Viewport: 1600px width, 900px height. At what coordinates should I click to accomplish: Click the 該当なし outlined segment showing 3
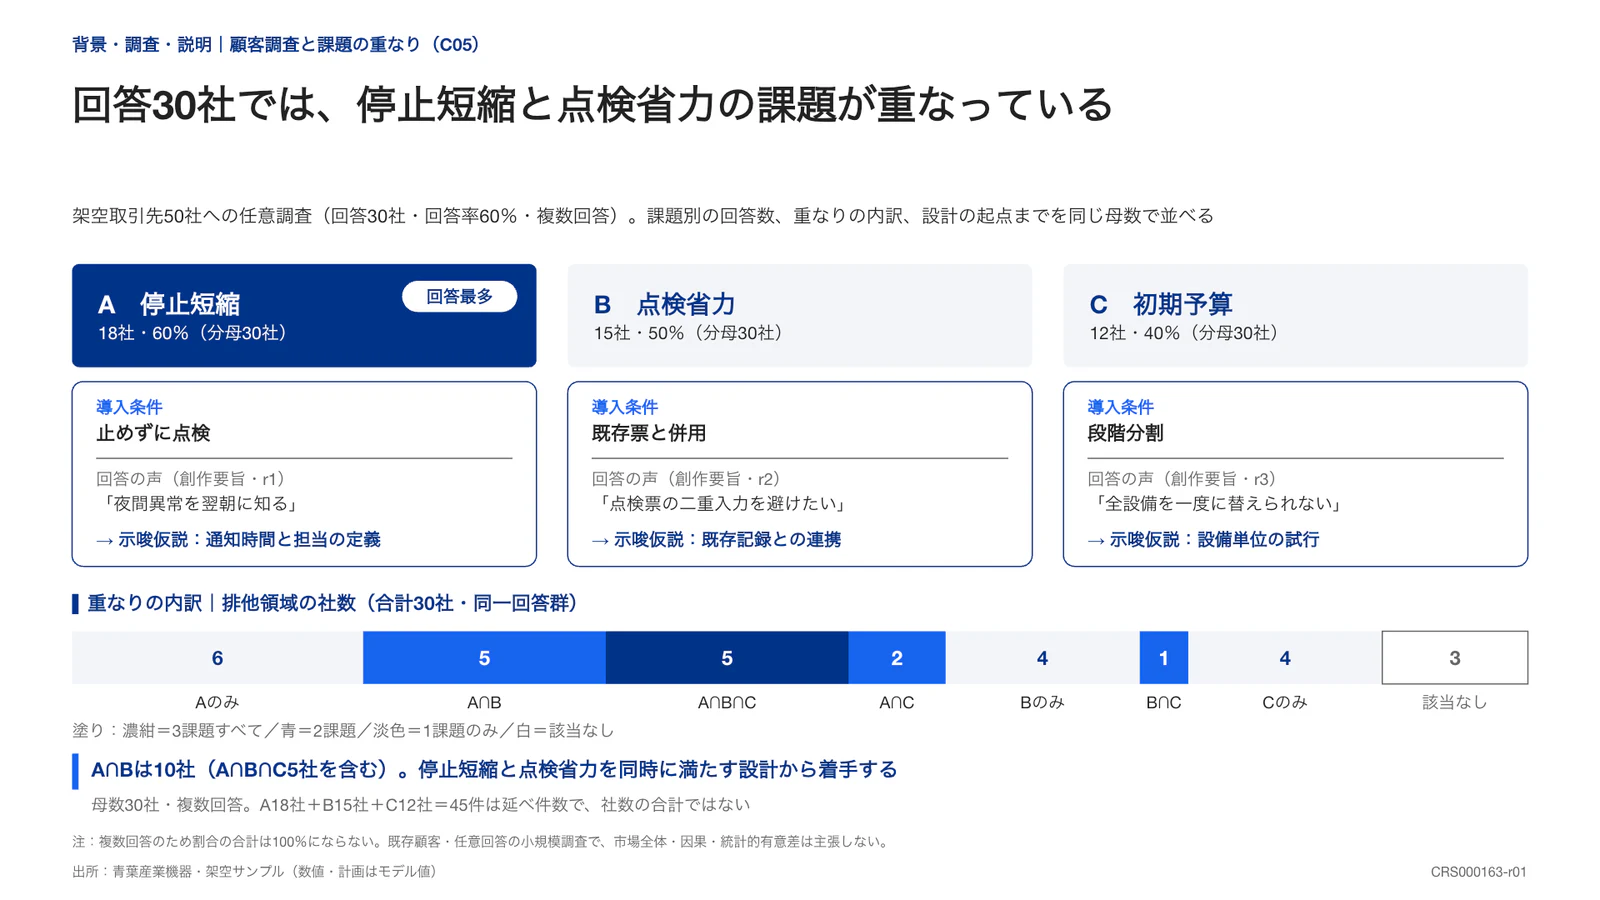pos(1455,658)
